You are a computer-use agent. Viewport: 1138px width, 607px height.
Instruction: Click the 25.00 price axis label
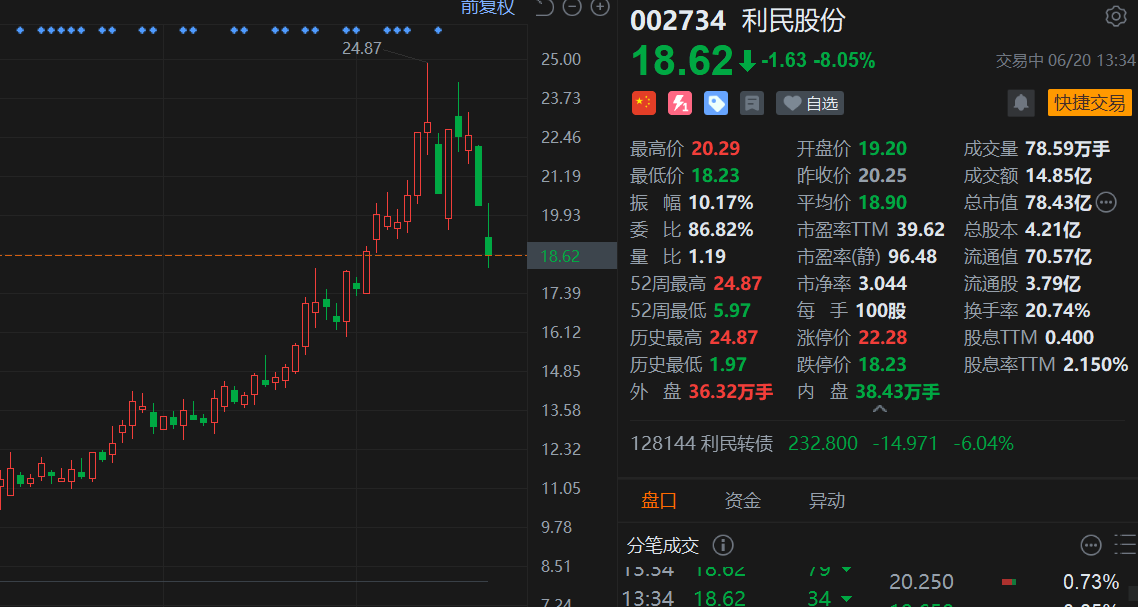point(561,59)
